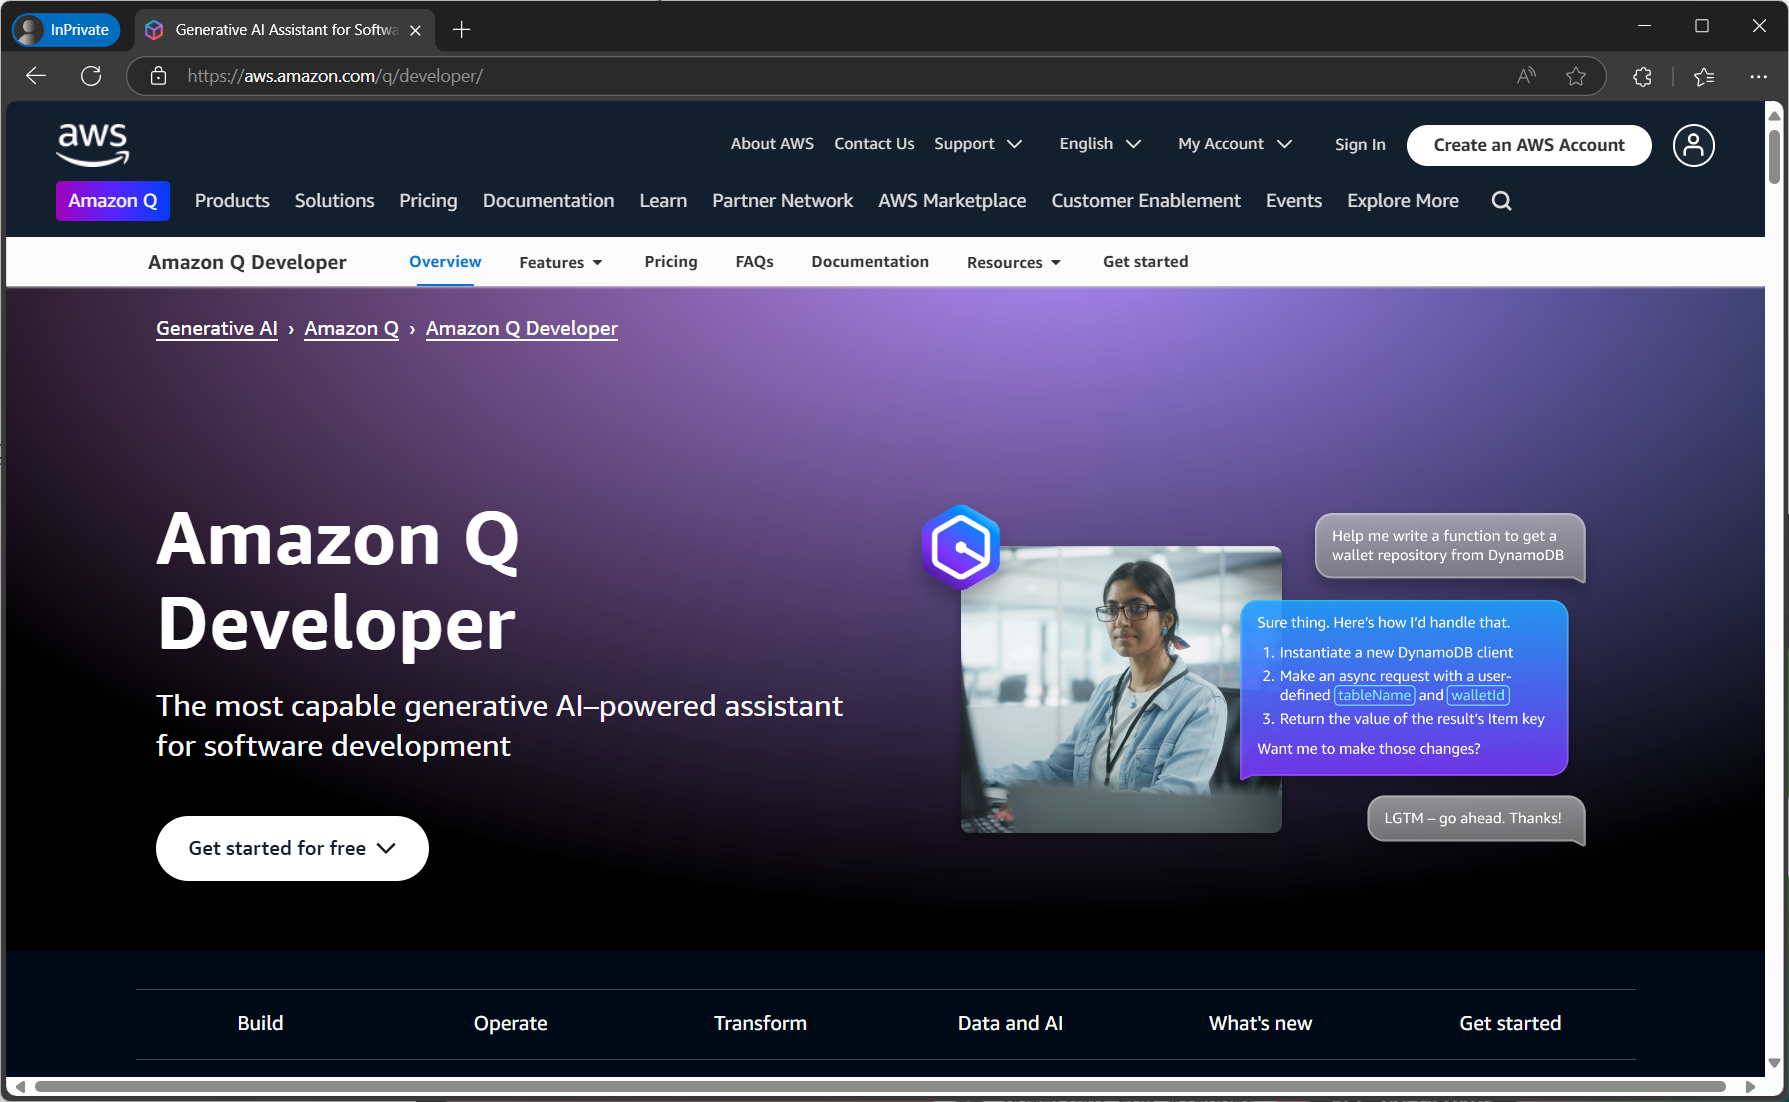Open the Learn menu
Image resolution: width=1789 pixels, height=1102 pixels.
click(663, 201)
